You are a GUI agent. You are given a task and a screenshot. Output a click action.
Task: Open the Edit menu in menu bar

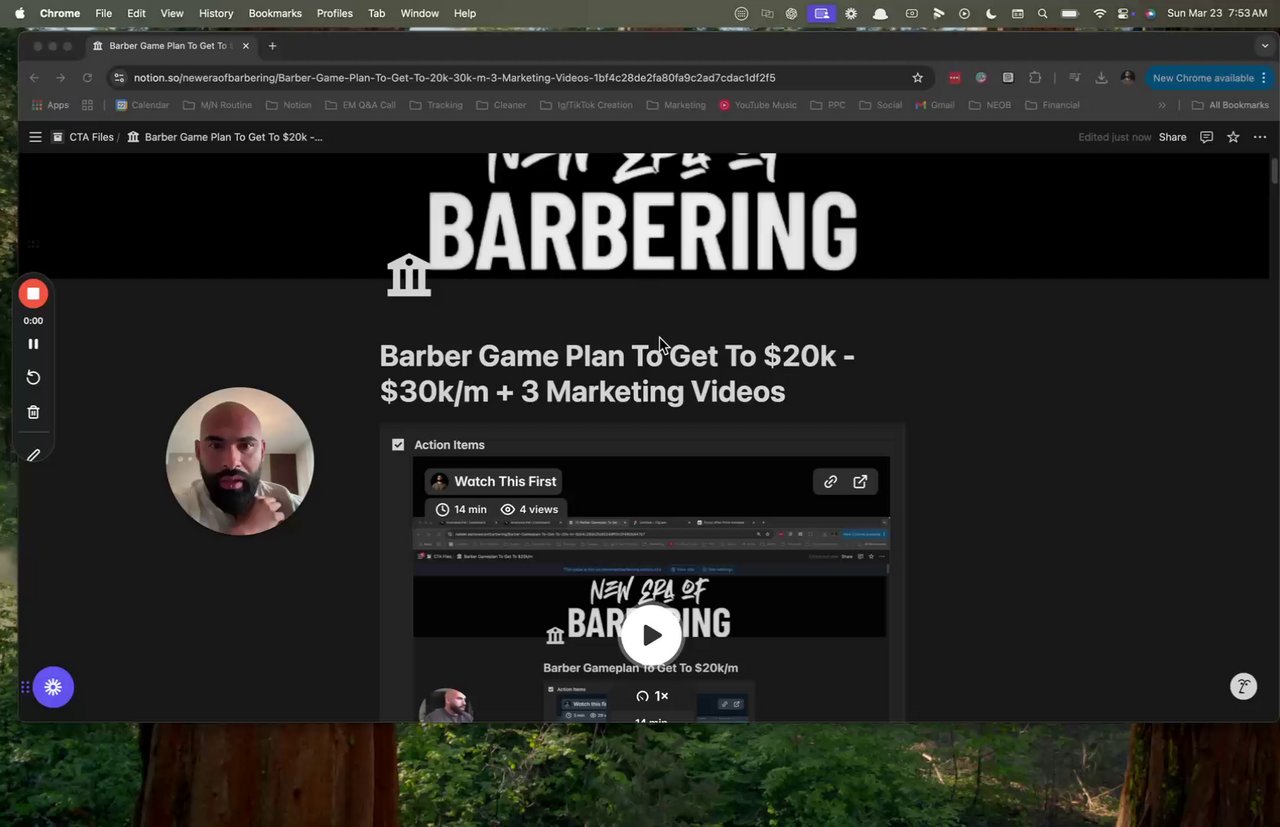[136, 13]
